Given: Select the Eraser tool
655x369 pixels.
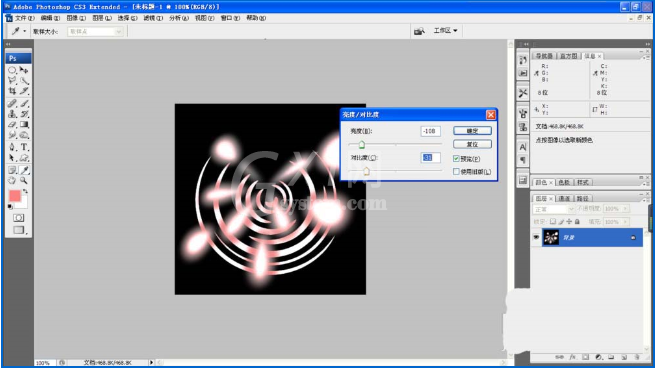Looking at the screenshot, I should click(x=12, y=124).
